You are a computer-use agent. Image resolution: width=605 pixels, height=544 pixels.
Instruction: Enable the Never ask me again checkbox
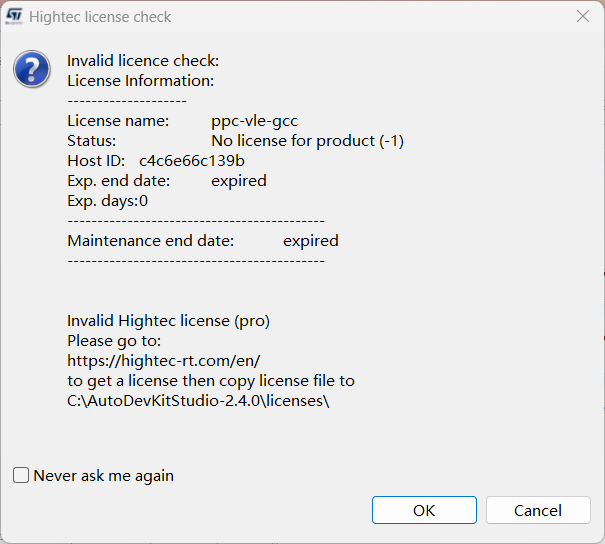[x=21, y=475]
